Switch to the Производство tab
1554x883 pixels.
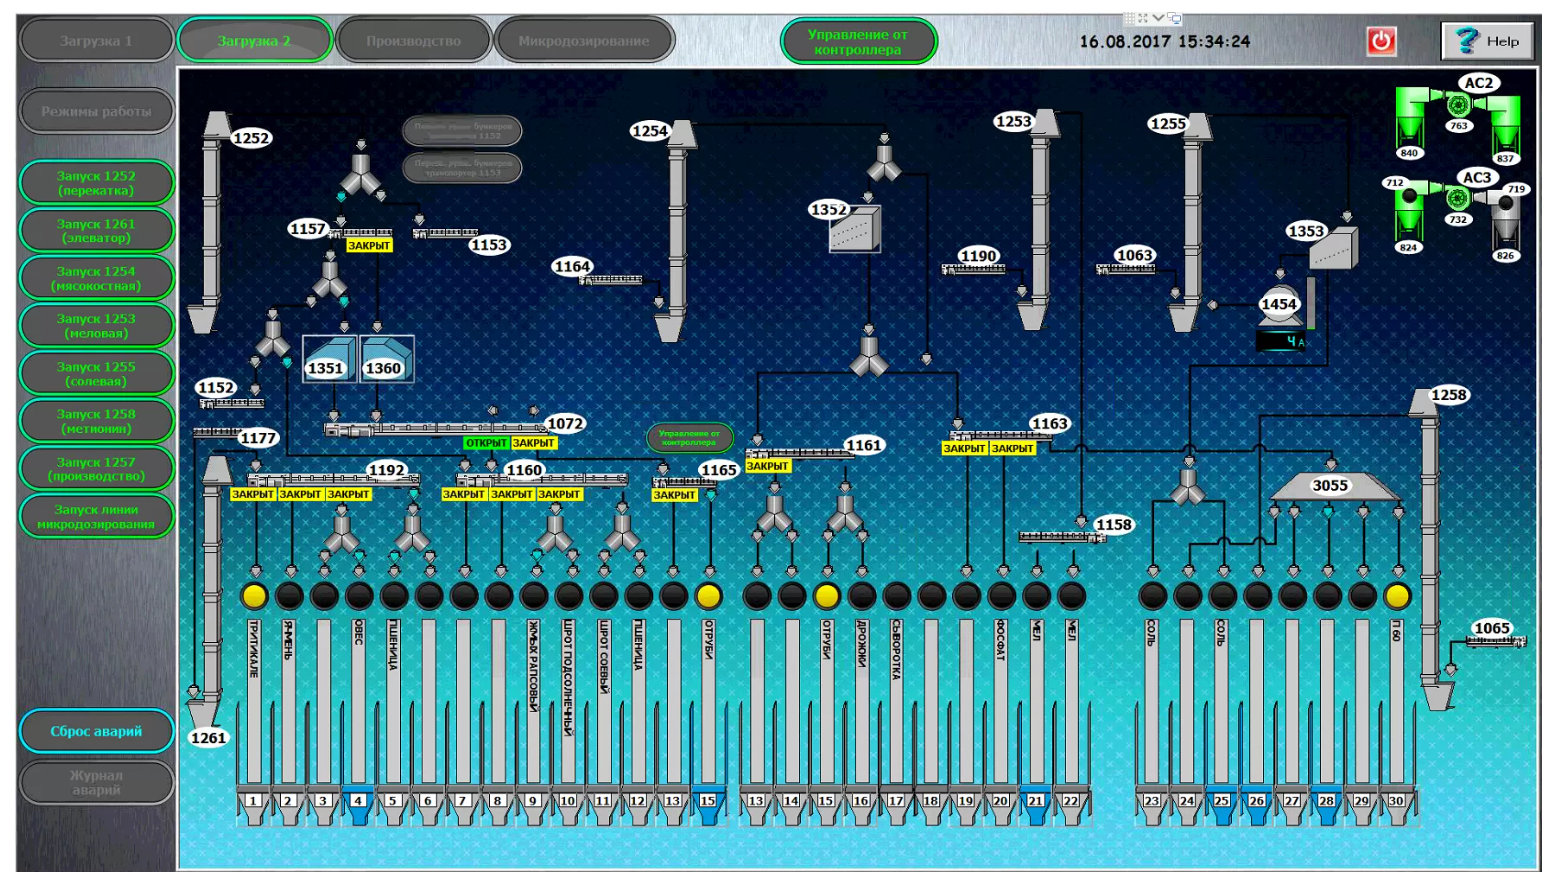click(413, 41)
